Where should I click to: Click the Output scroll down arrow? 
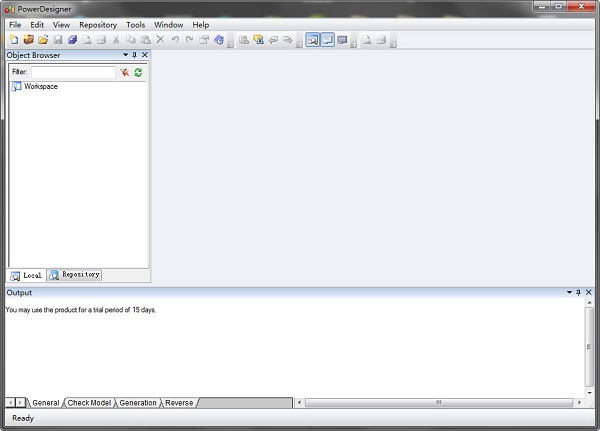click(589, 393)
